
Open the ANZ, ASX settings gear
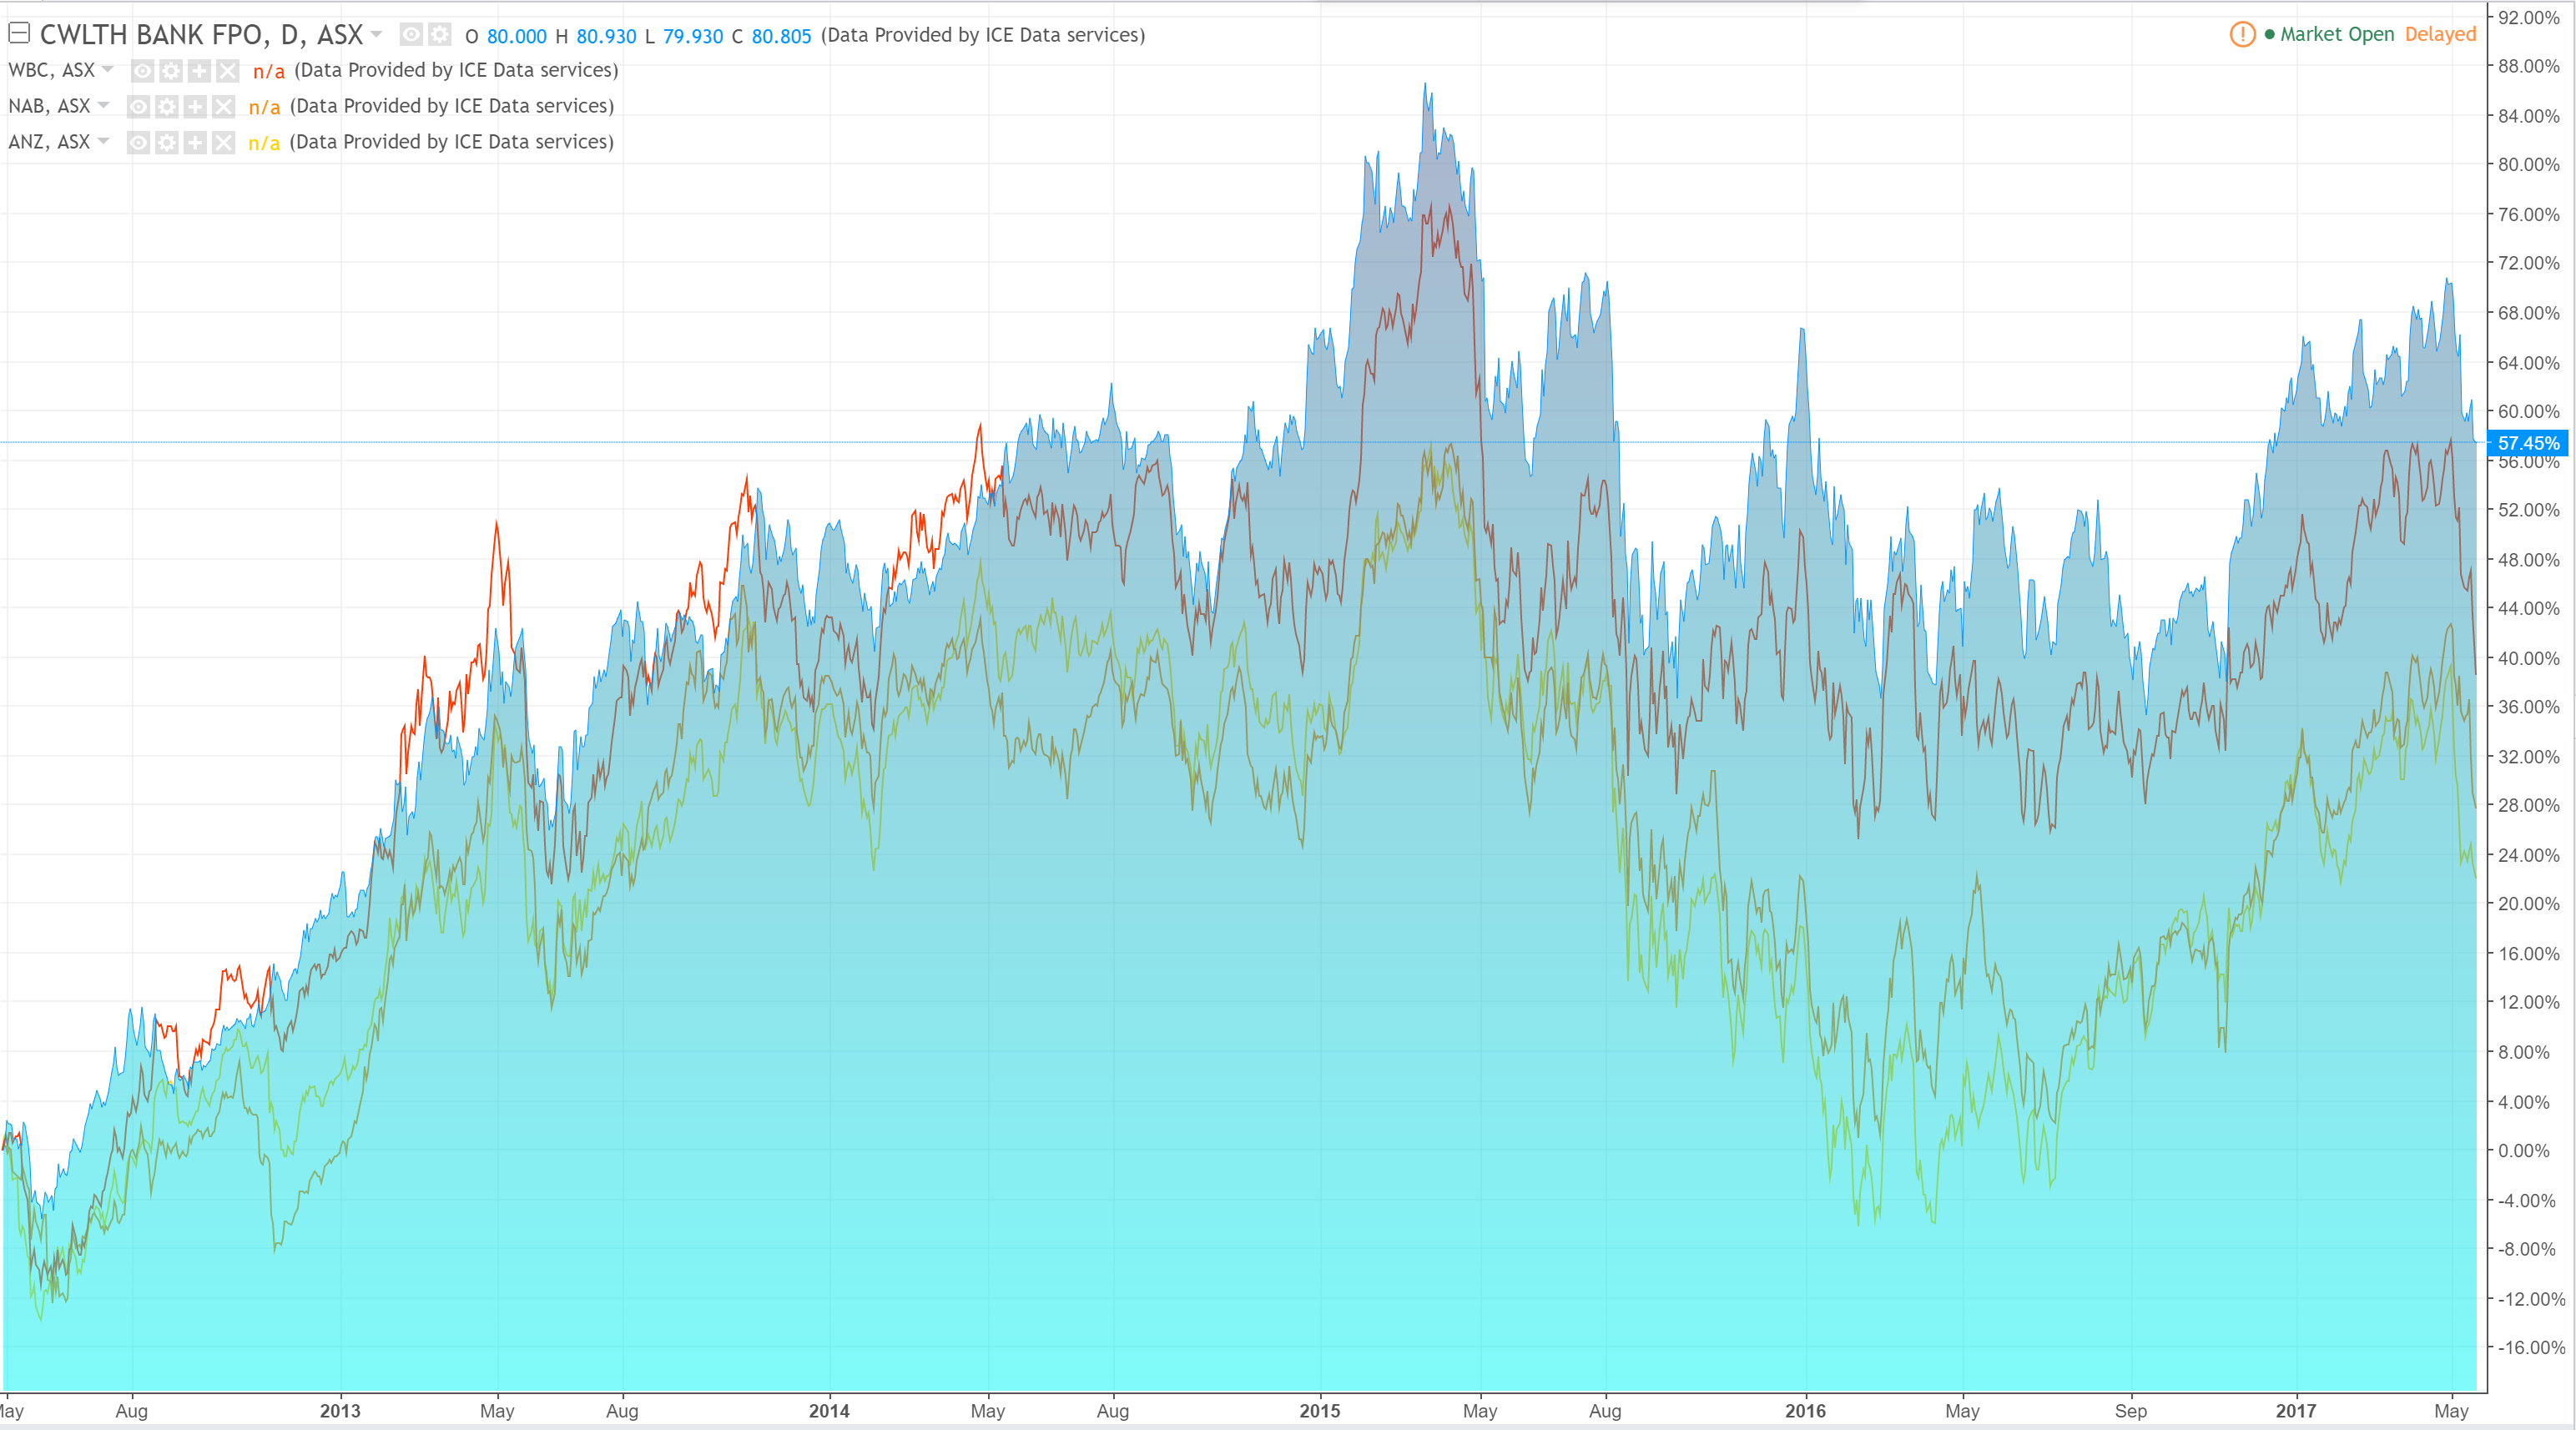pyautogui.click(x=167, y=143)
